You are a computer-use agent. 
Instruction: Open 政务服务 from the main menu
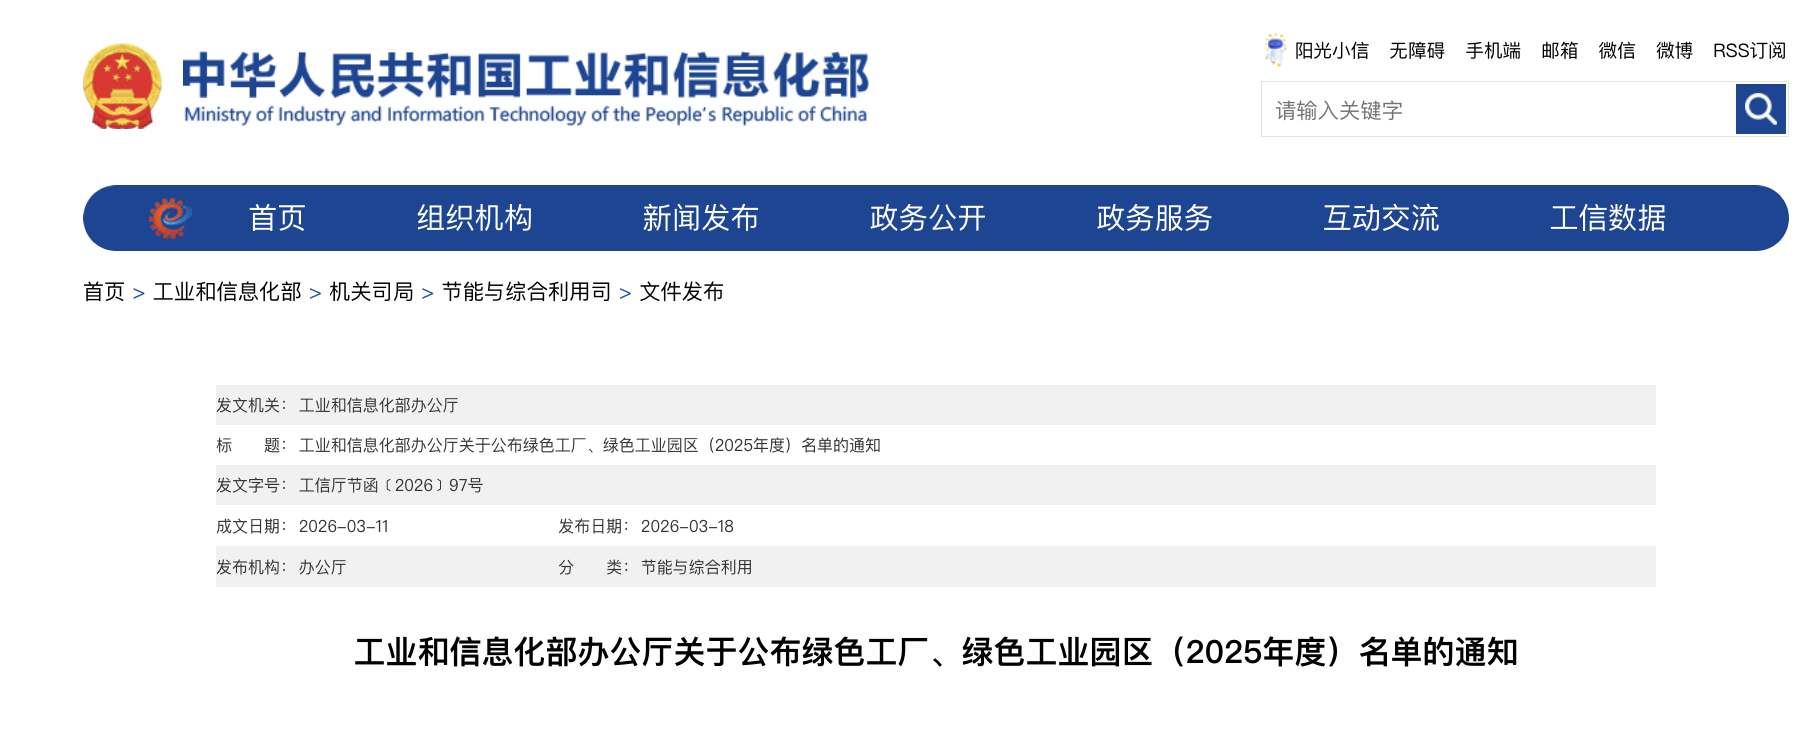point(1154,218)
